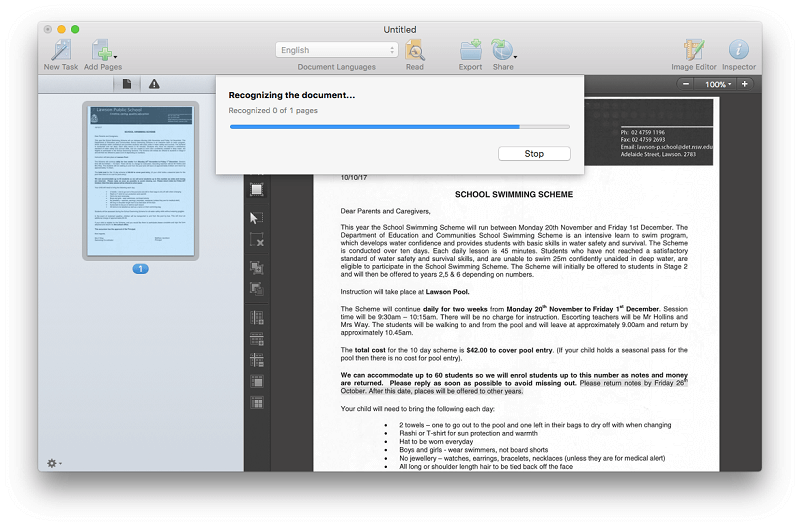Image resolution: width=800 pixels, height=526 pixels.
Task: Open the Image Editor
Action: [x=694, y=50]
